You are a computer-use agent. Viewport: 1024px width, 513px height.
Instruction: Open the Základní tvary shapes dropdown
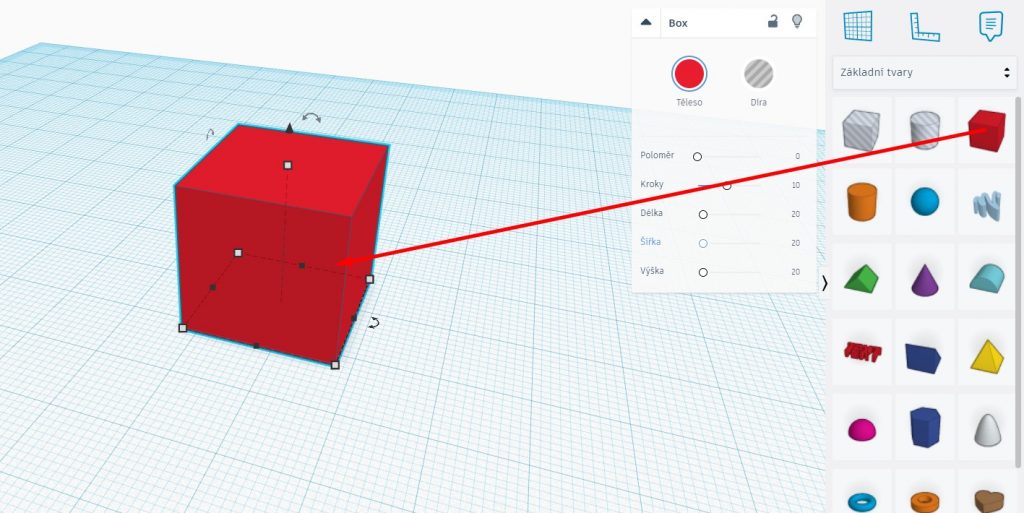click(x=925, y=73)
